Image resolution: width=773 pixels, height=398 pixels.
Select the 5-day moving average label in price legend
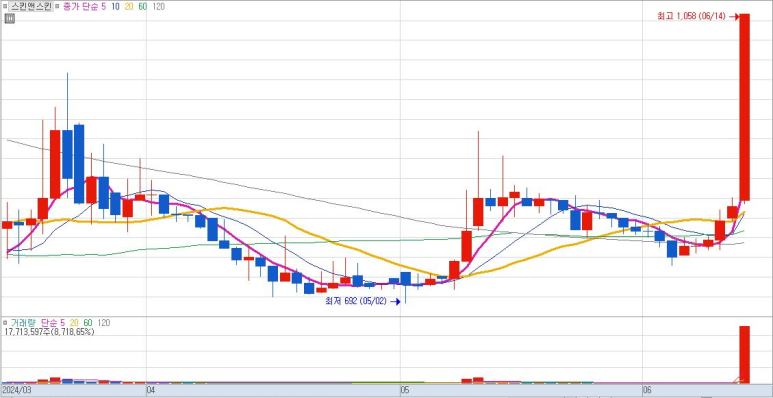pyautogui.click(x=104, y=6)
